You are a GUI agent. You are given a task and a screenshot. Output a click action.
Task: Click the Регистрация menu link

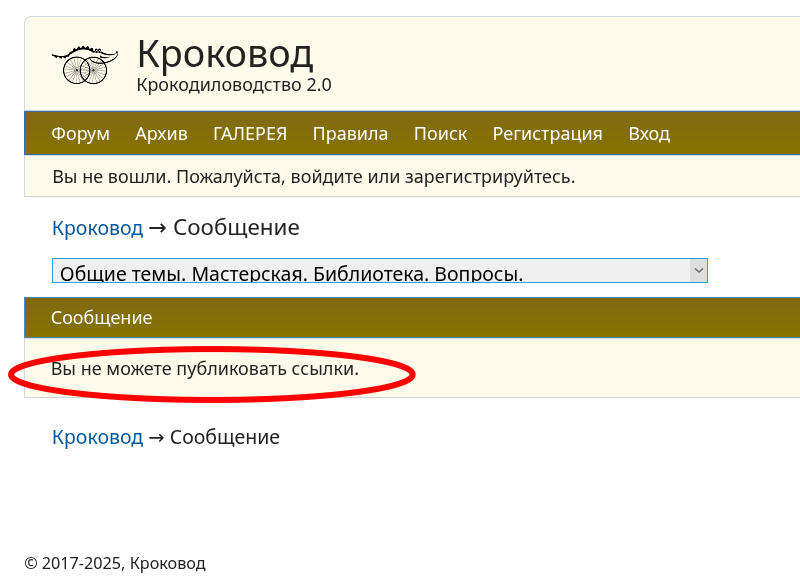[547, 134]
